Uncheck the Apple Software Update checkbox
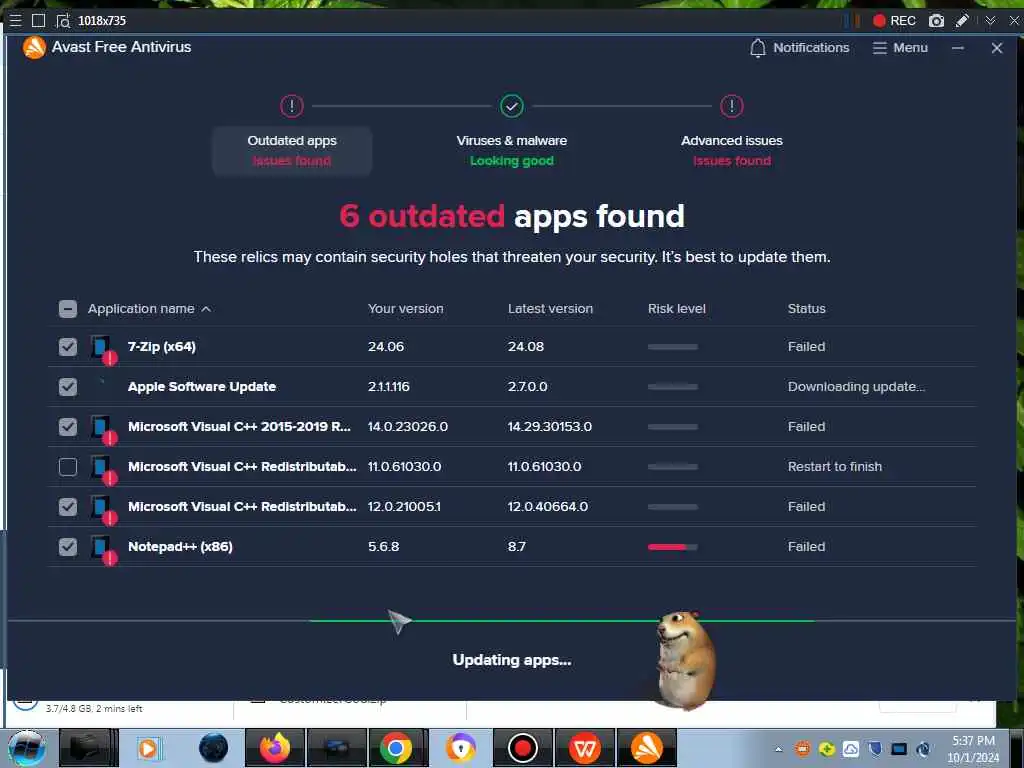This screenshot has height=768, width=1024. pyautogui.click(x=68, y=387)
